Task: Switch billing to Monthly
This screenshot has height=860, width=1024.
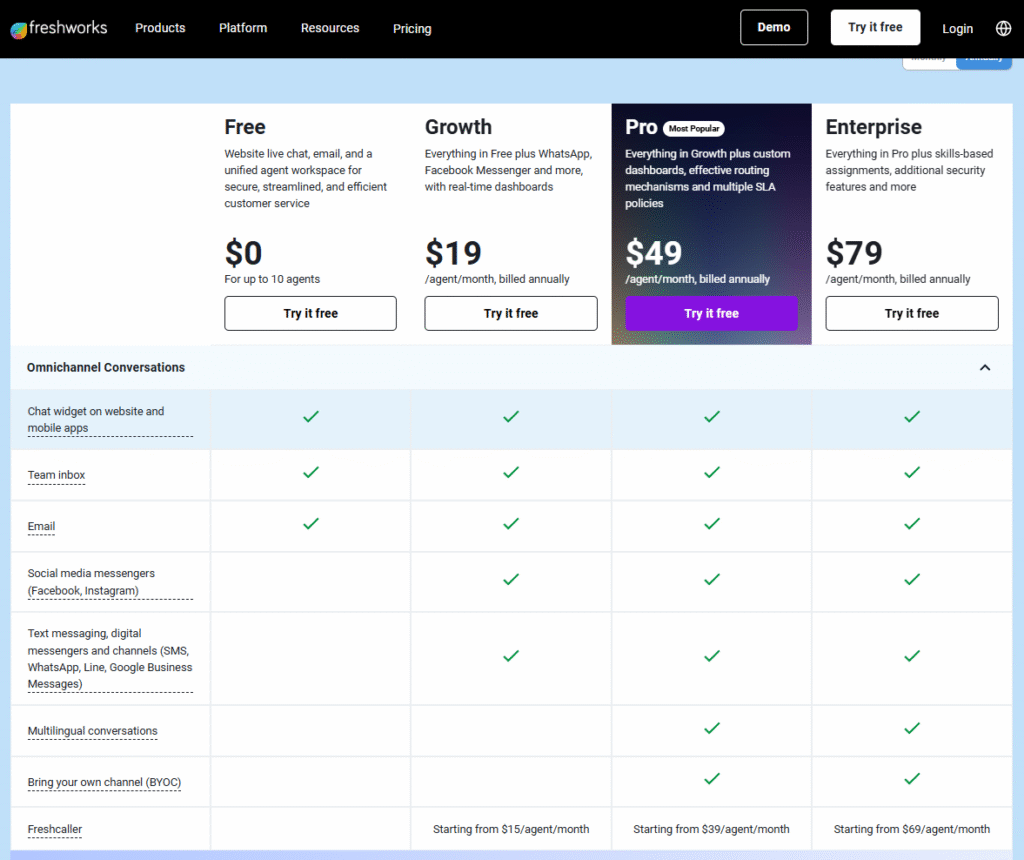Action: pyautogui.click(x=929, y=58)
